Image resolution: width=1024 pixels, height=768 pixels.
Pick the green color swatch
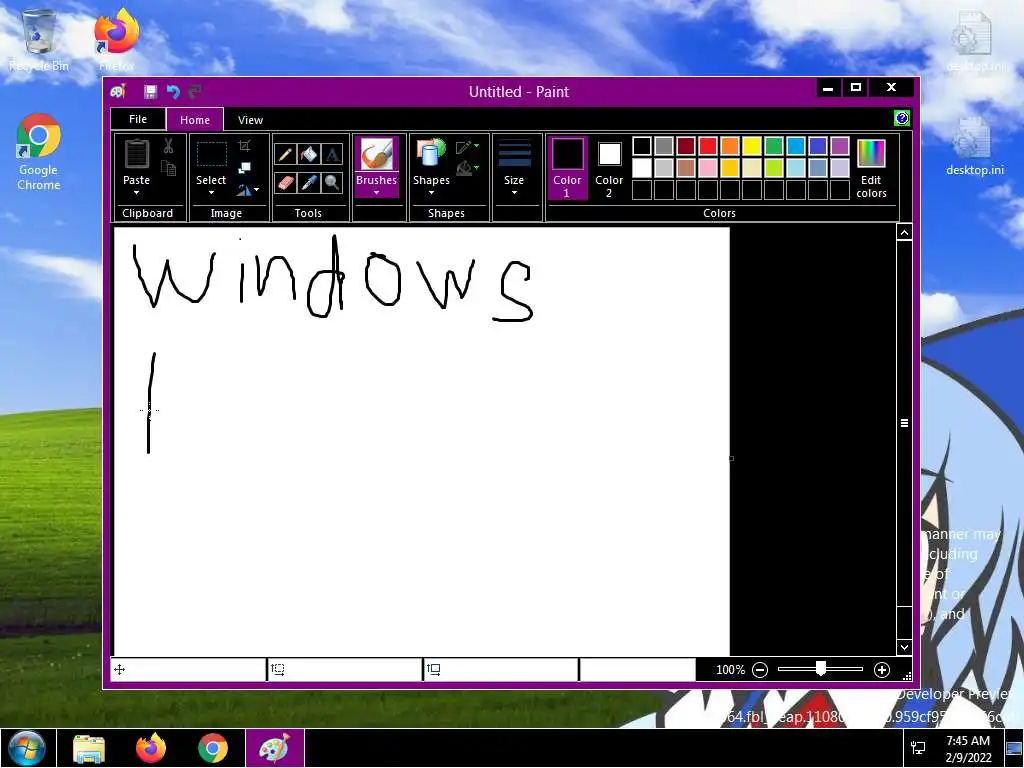774,146
